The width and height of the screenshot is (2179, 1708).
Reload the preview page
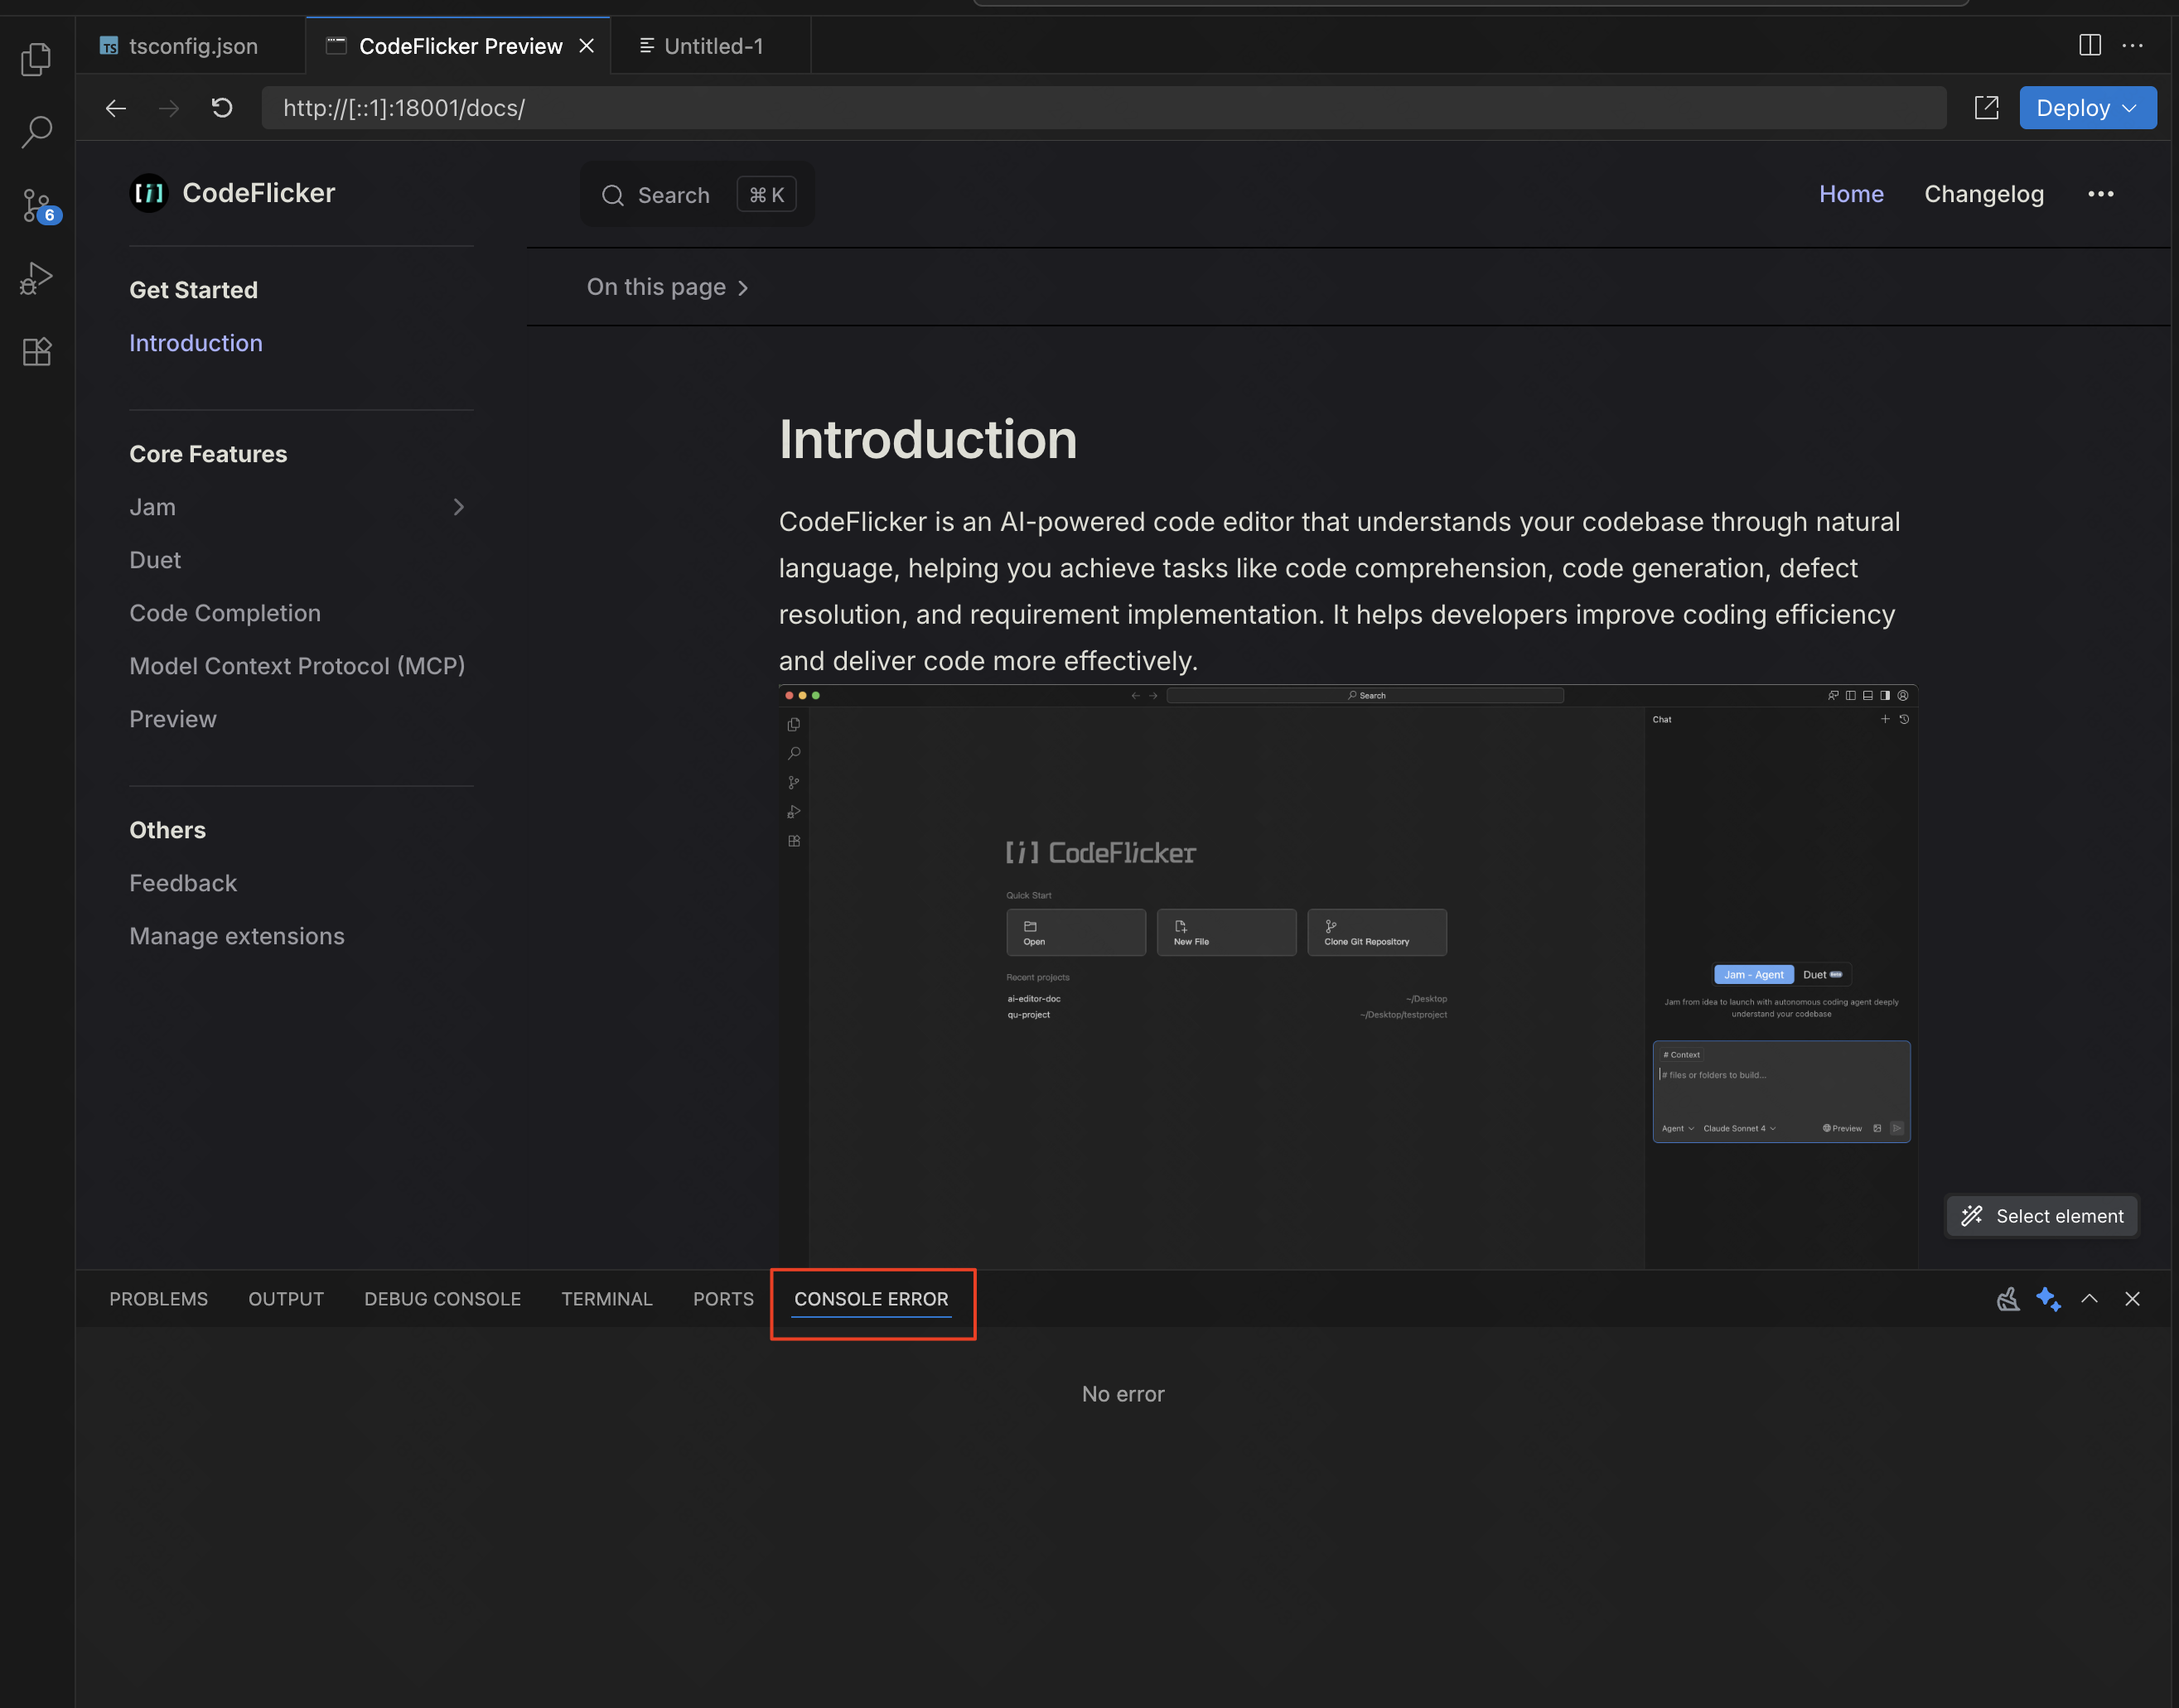222,108
